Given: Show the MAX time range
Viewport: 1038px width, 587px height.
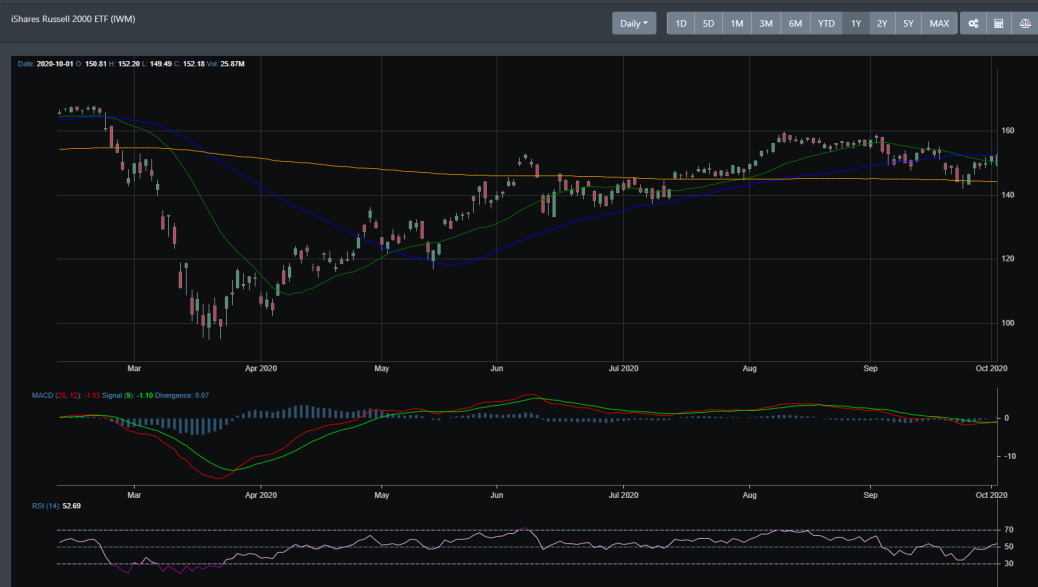Looking at the screenshot, I should (939, 23).
